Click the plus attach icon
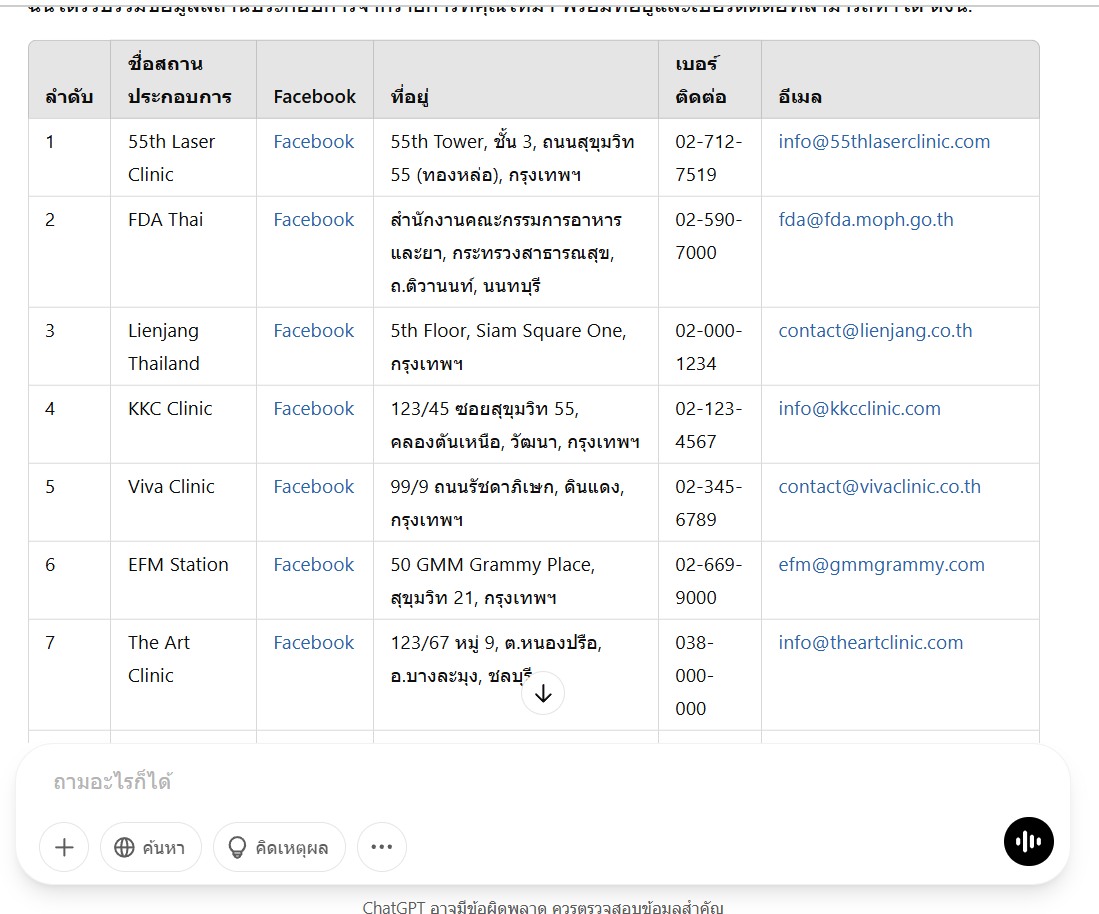 point(64,848)
